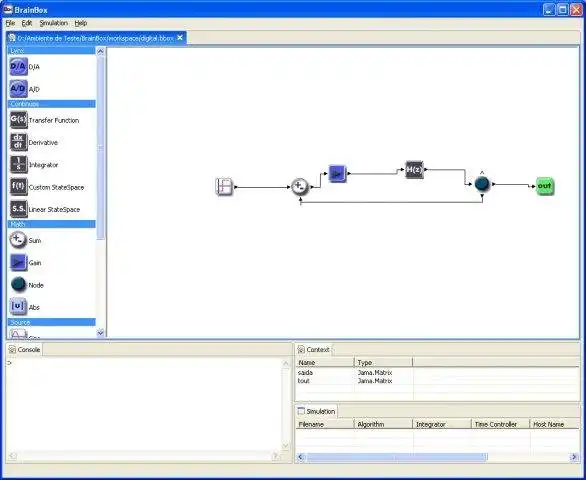Click the palette vertical scrollbar thumb
Screen dimensions: 586x480
(x=100, y=148)
